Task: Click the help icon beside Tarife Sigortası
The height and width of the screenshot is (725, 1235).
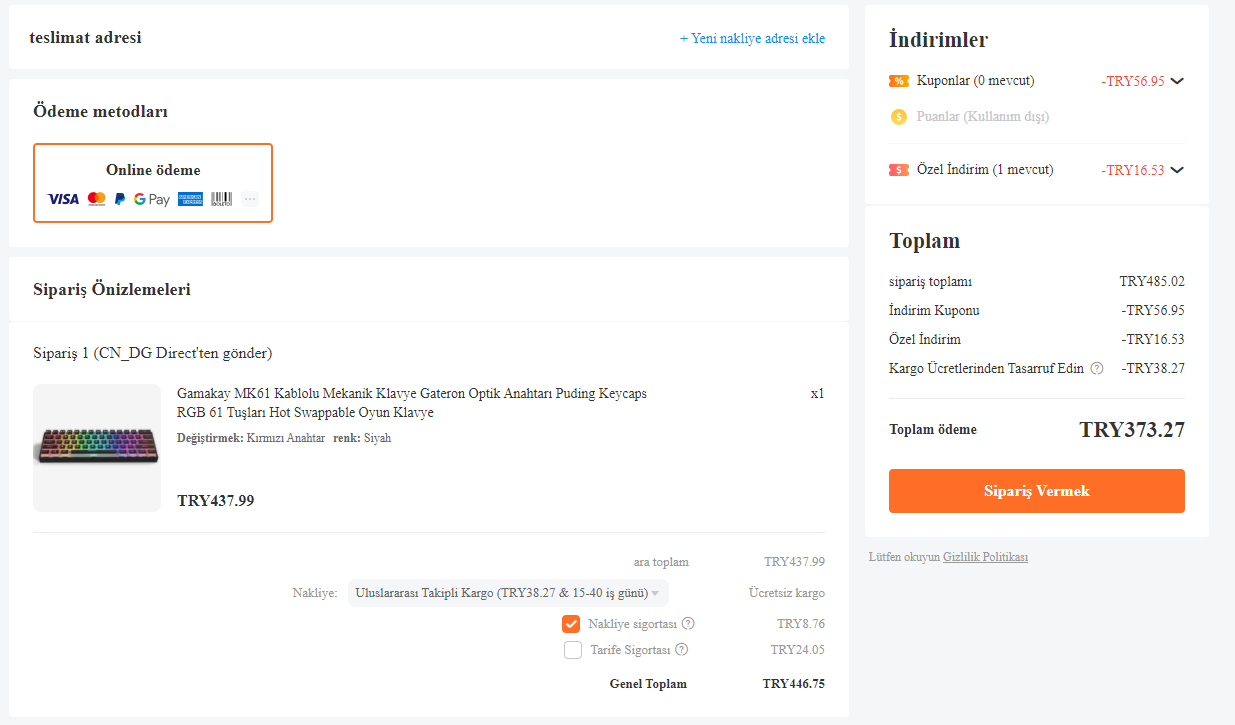Action: pos(682,649)
